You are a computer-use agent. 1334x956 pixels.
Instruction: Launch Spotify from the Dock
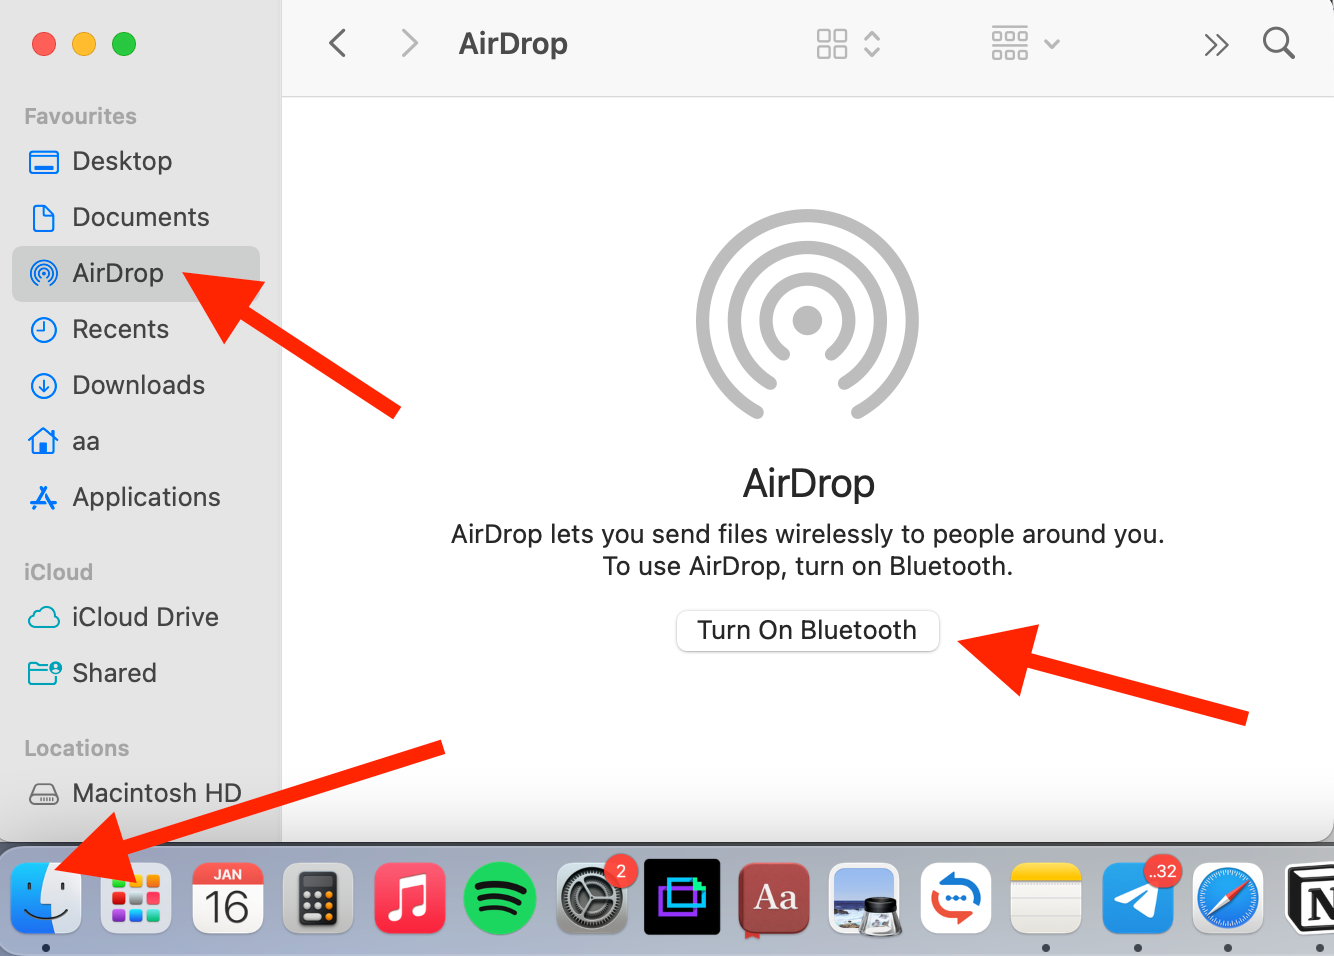click(500, 898)
